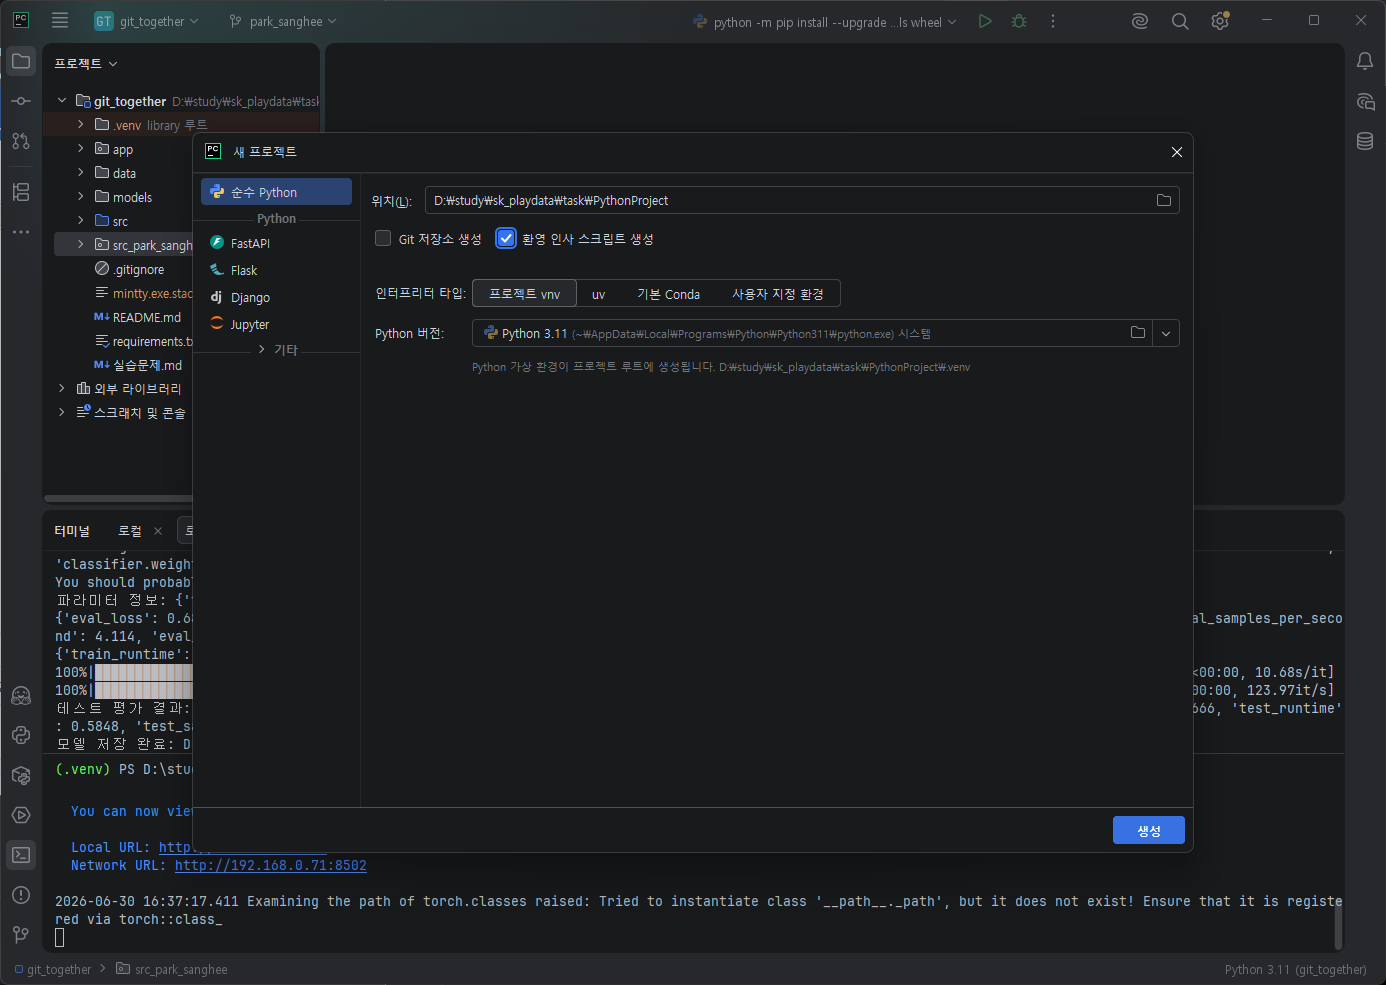Browse for the project location folder
This screenshot has height=985, width=1386.
click(x=1164, y=200)
